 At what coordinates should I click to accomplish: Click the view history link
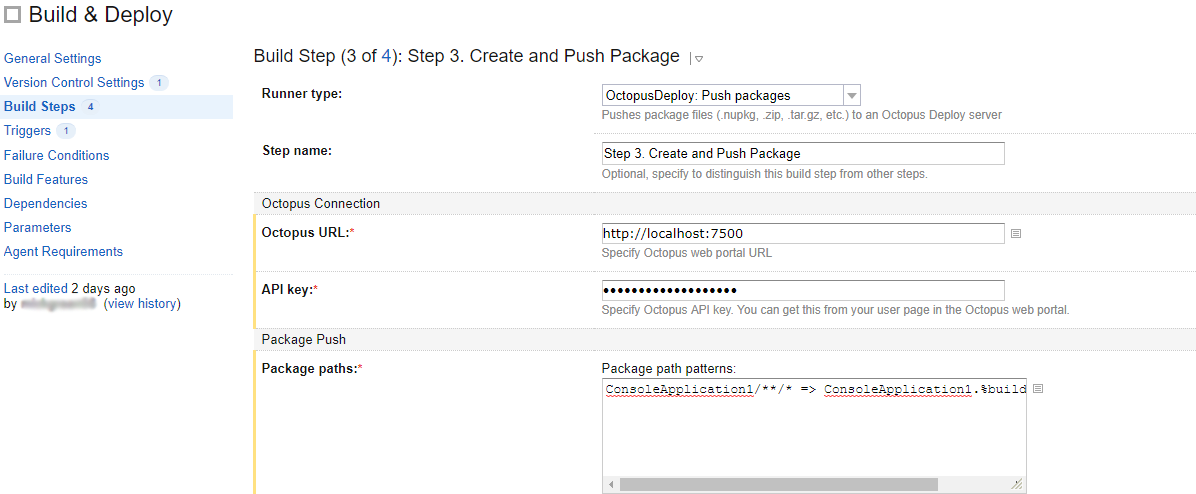tap(142, 303)
